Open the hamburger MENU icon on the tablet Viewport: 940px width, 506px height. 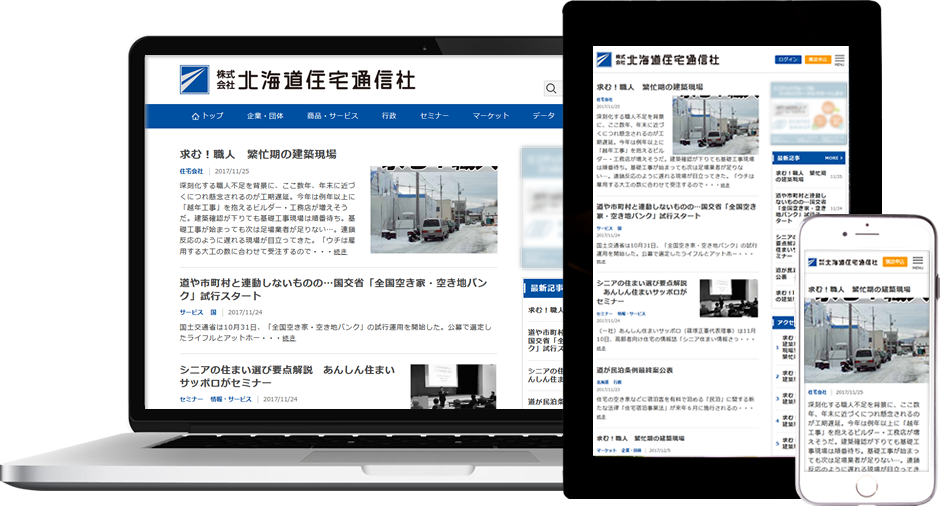click(x=839, y=60)
